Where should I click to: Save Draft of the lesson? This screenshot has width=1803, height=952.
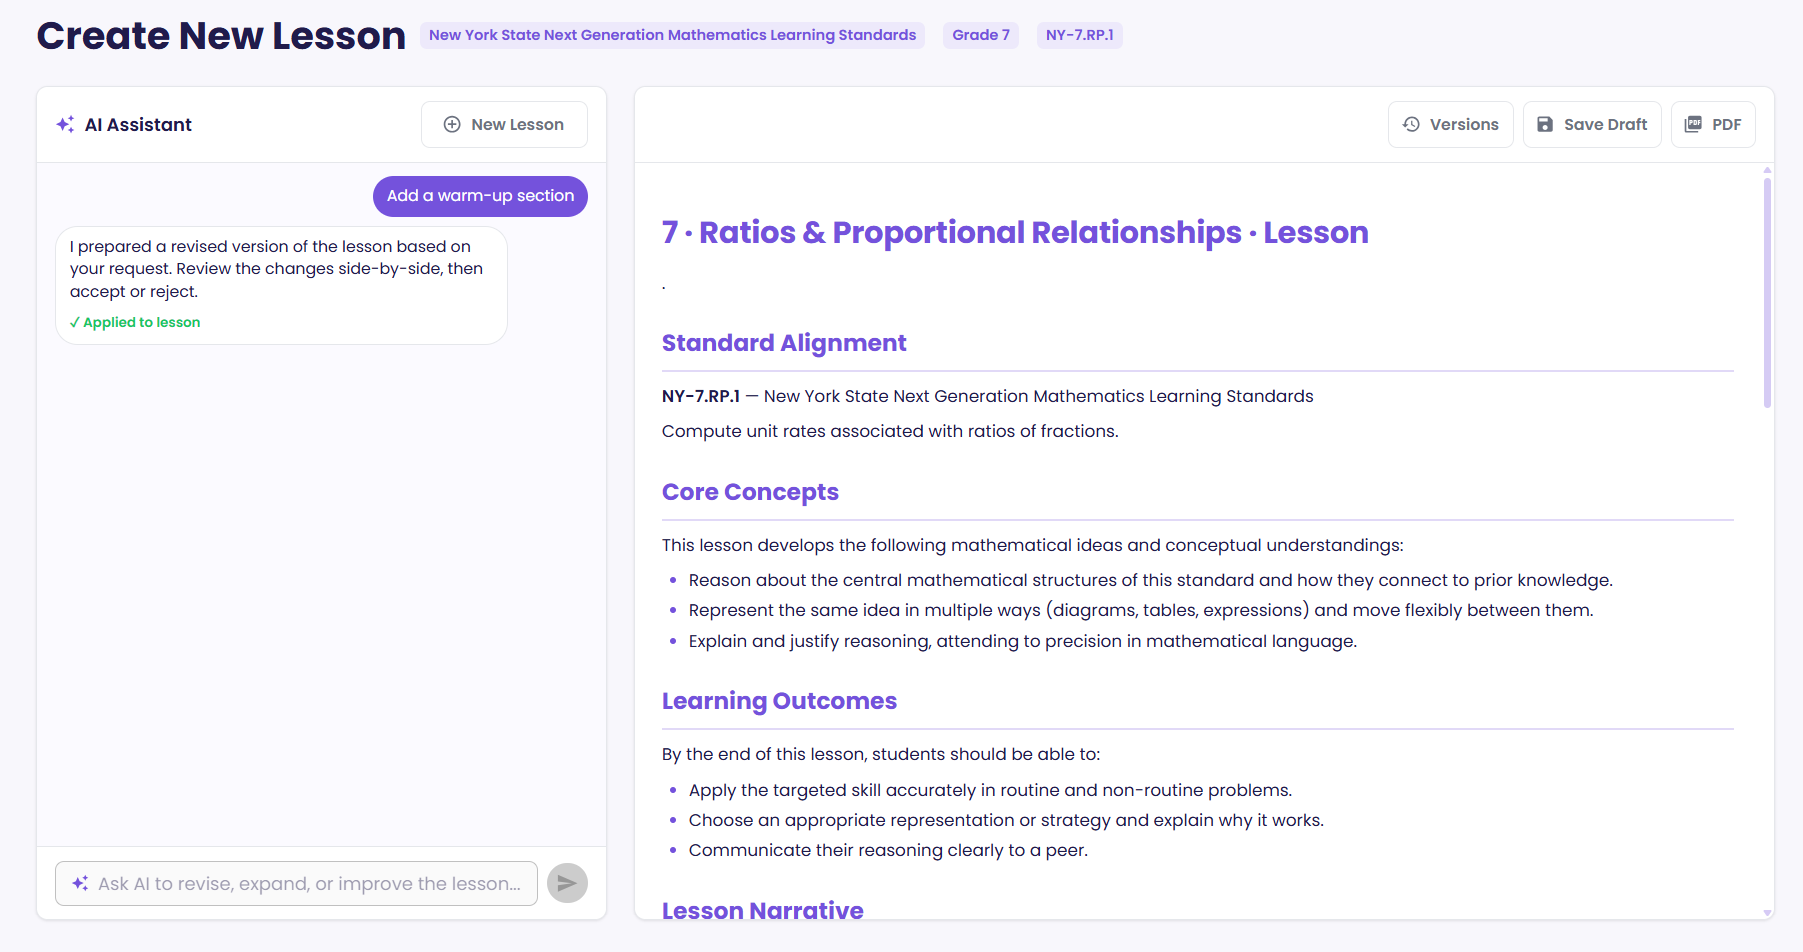pyautogui.click(x=1592, y=124)
